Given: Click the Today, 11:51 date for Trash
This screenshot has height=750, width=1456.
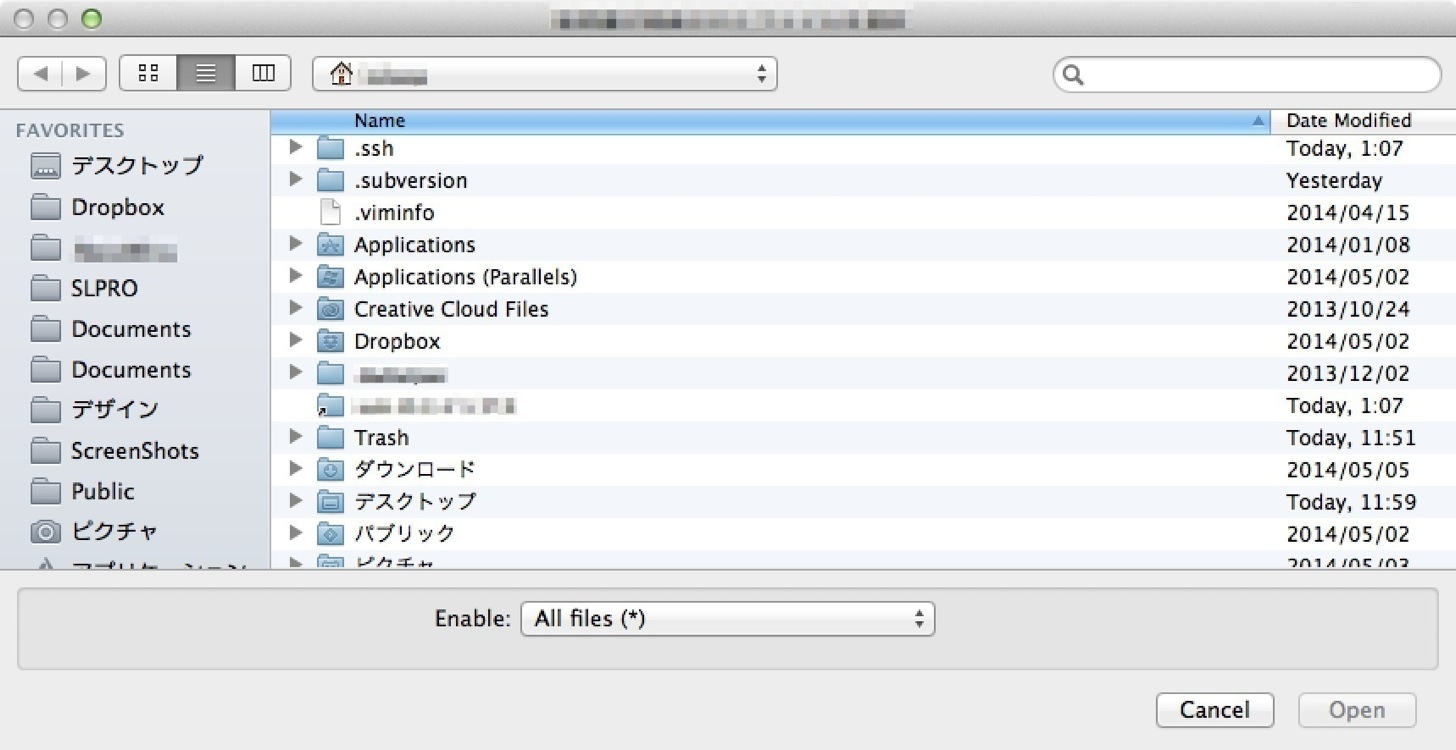Looking at the screenshot, I should 1351,438.
